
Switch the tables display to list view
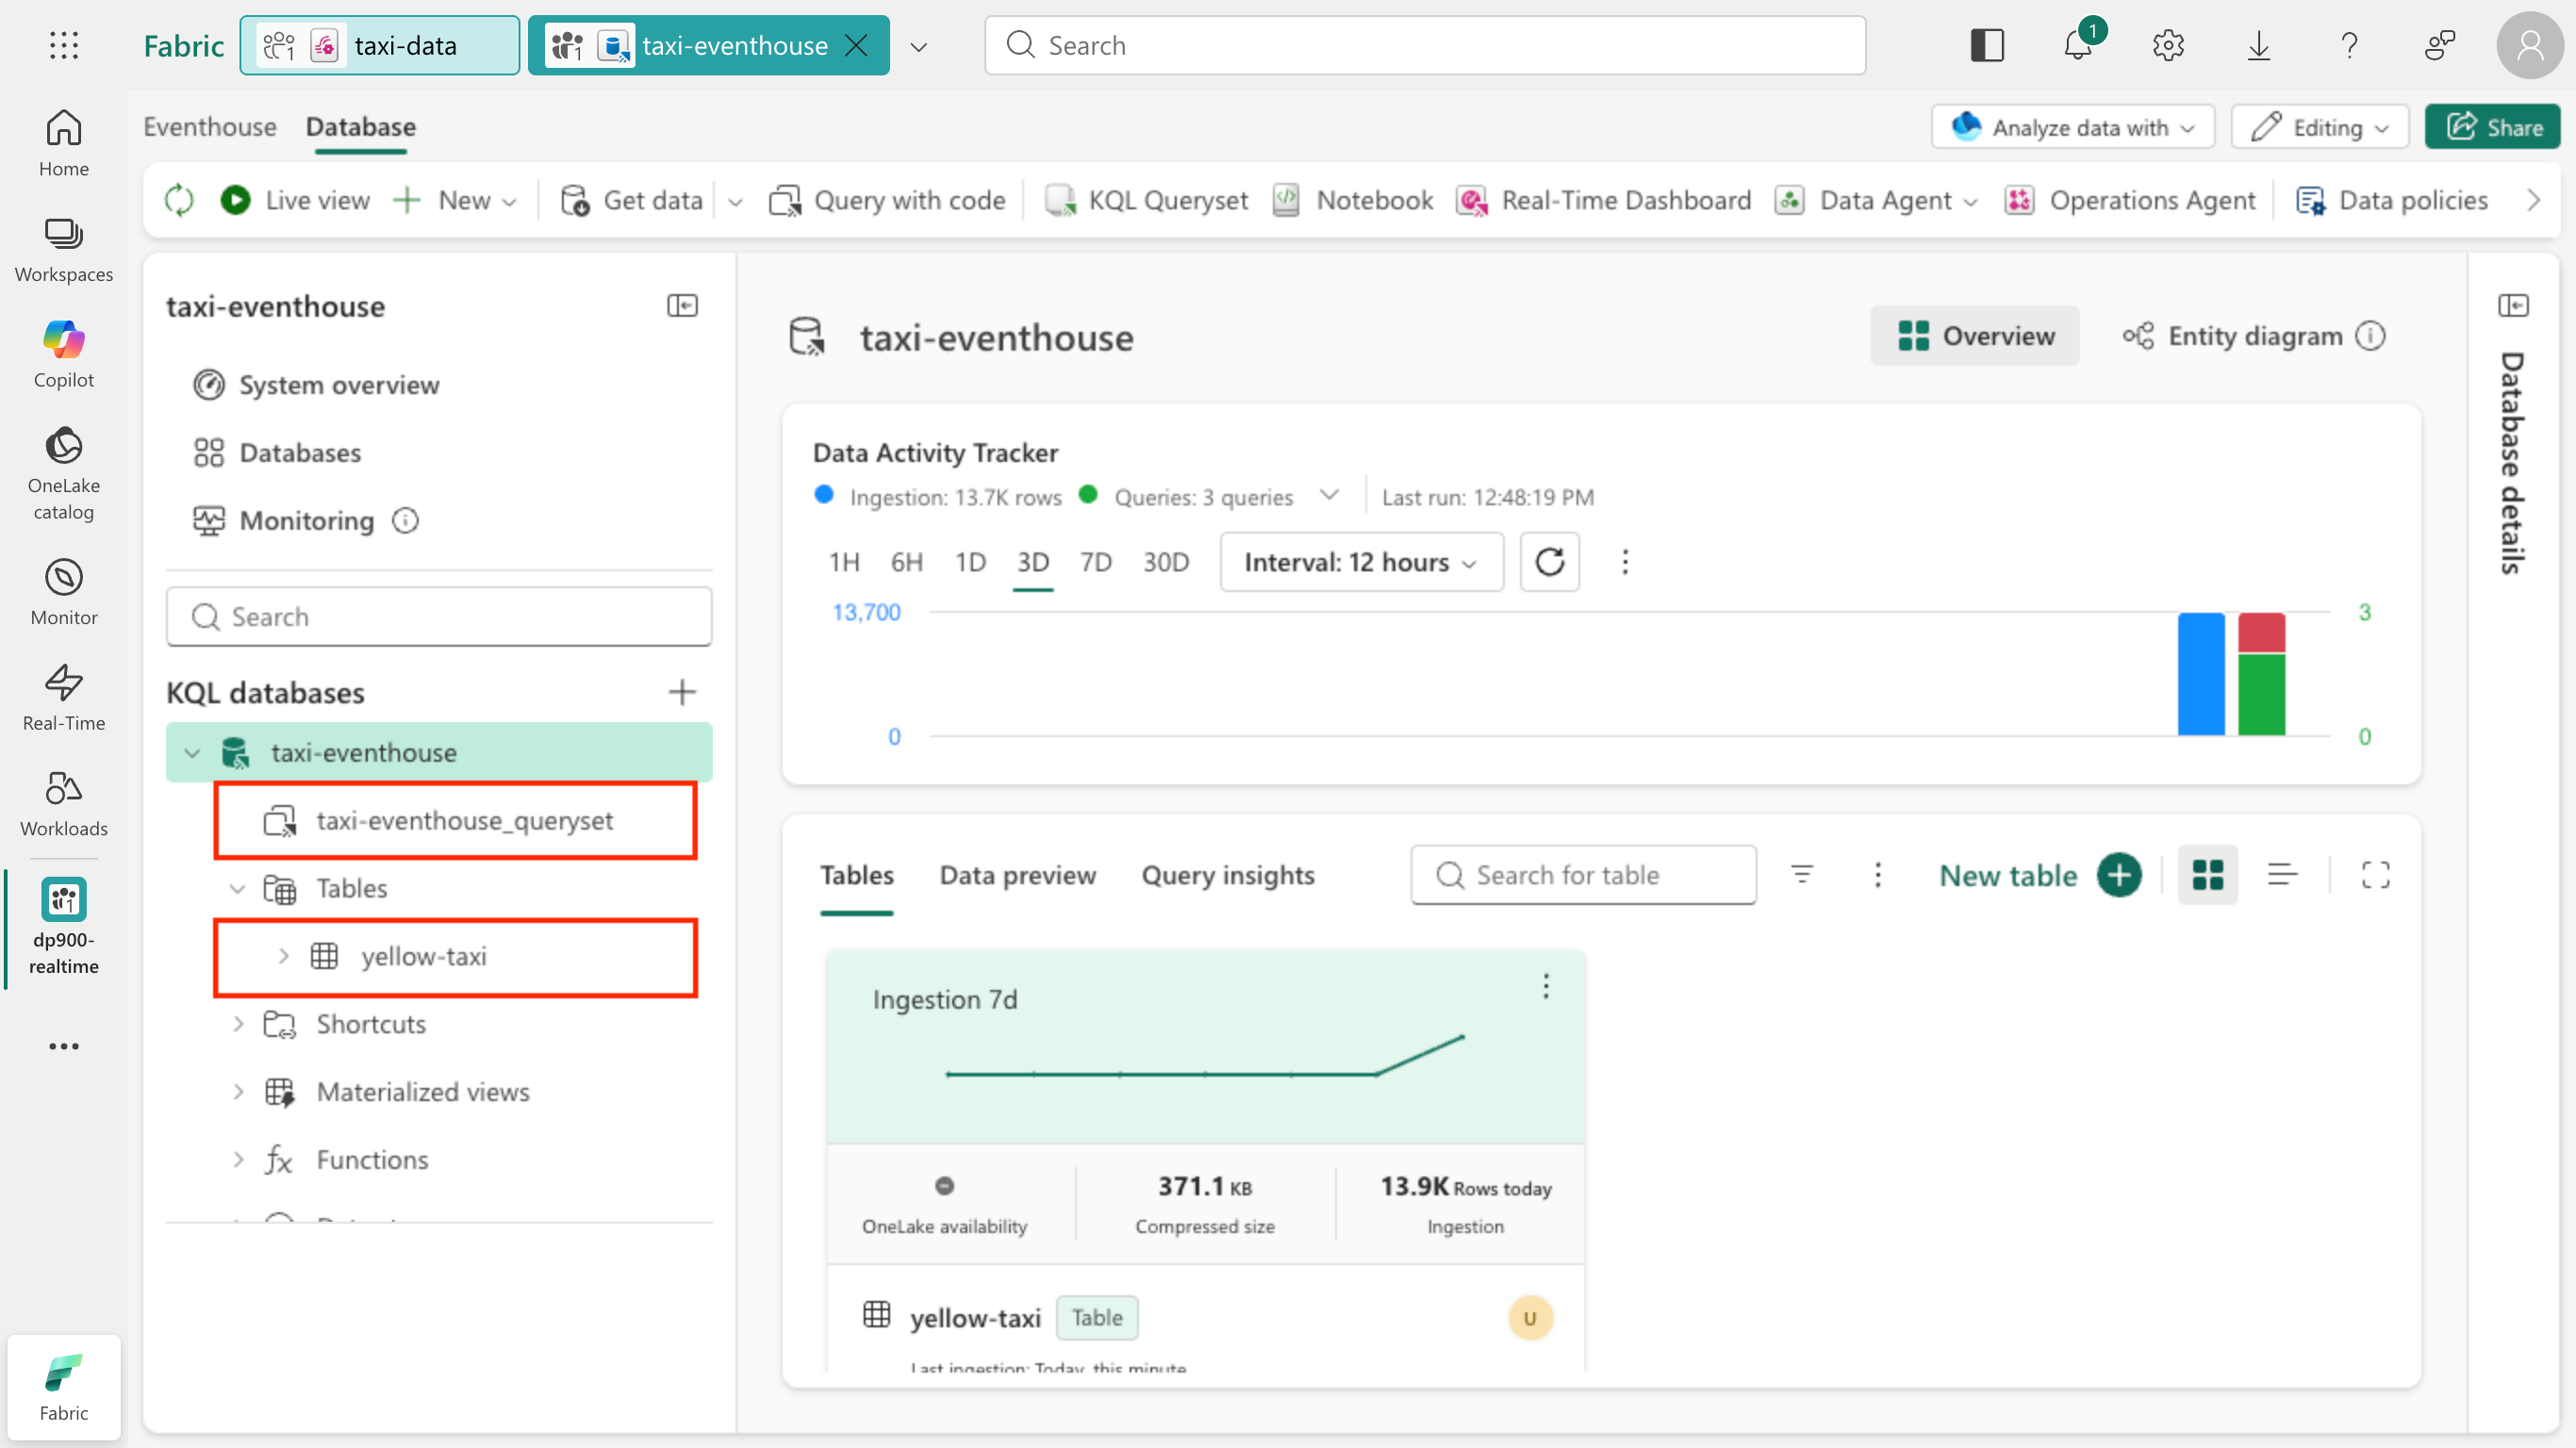pos(2283,875)
